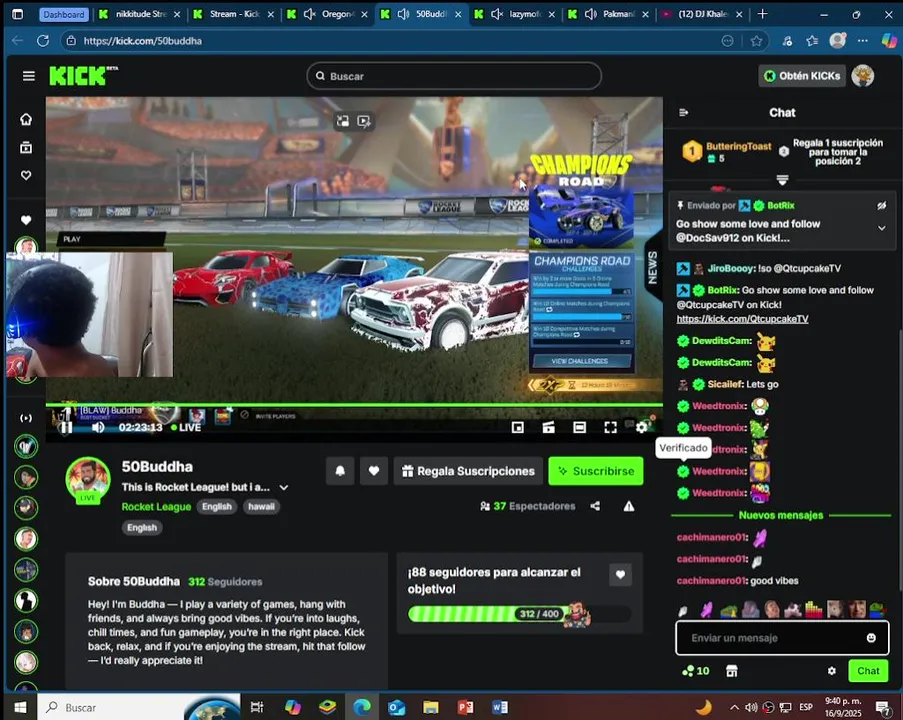Expand gift leaderboard chevron below ButteringToast

point(782,180)
